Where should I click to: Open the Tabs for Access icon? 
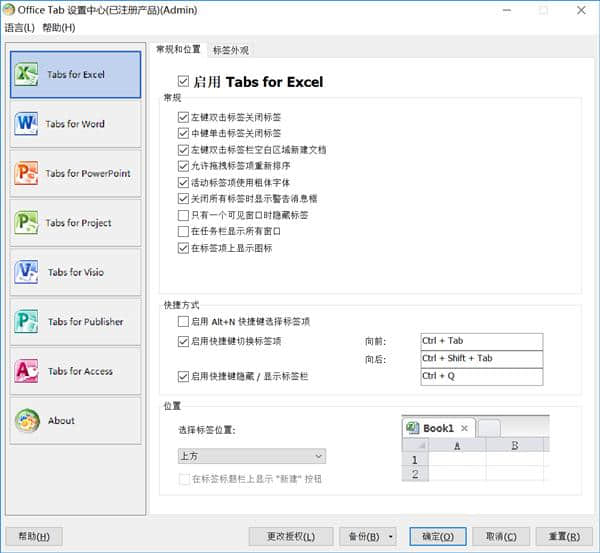26,370
